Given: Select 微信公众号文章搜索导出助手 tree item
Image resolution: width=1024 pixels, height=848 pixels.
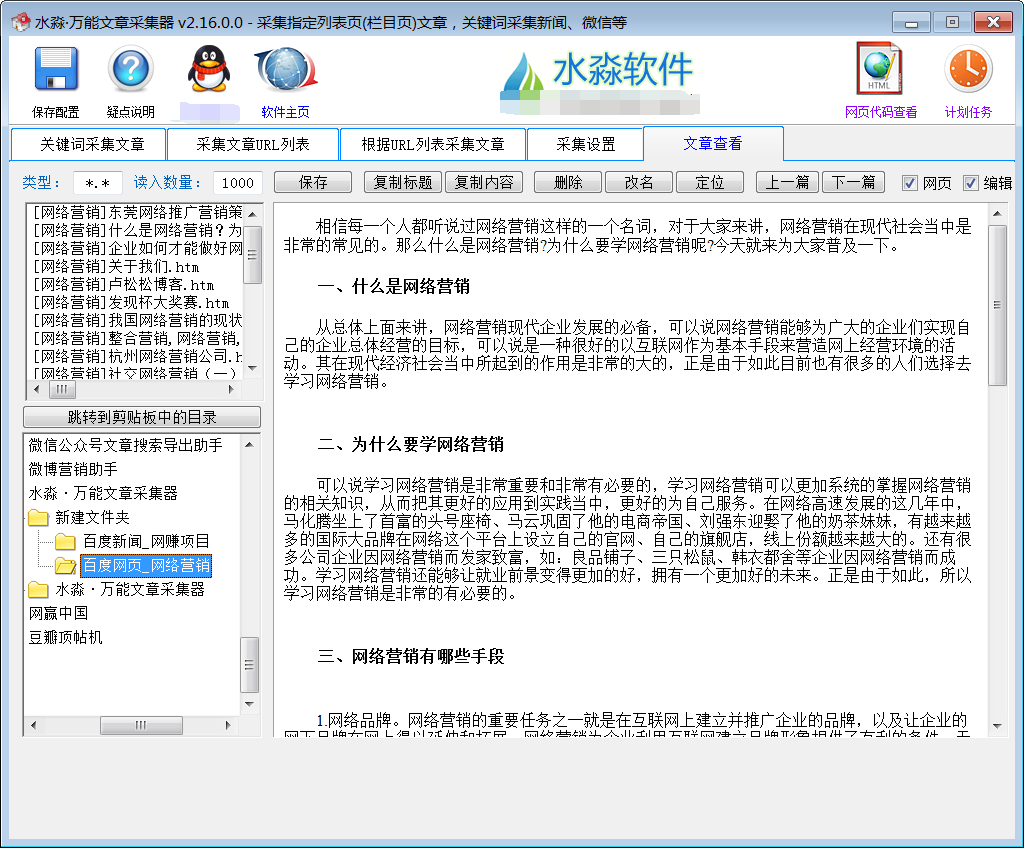Looking at the screenshot, I should click(125, 446).
